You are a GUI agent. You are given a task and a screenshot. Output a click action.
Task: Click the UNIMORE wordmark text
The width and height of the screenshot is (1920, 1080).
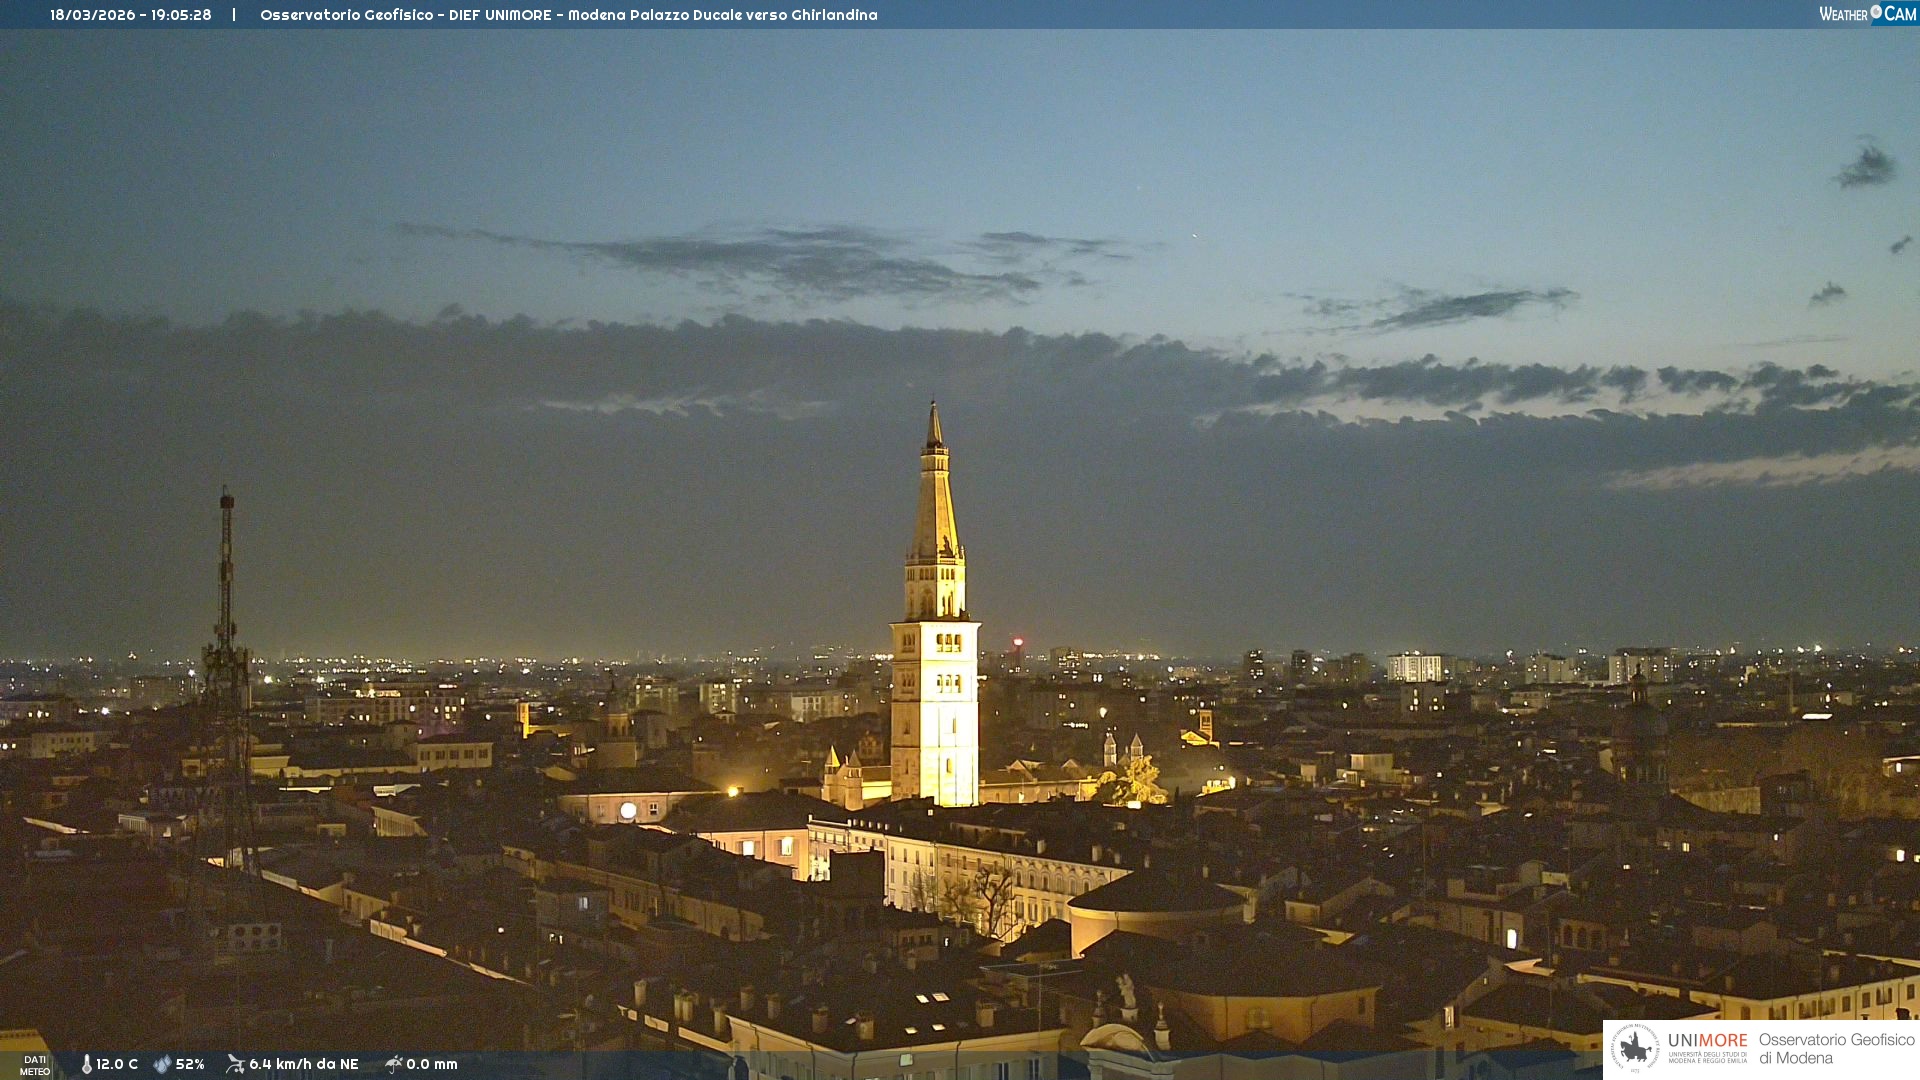[x=1707, y=1040]
